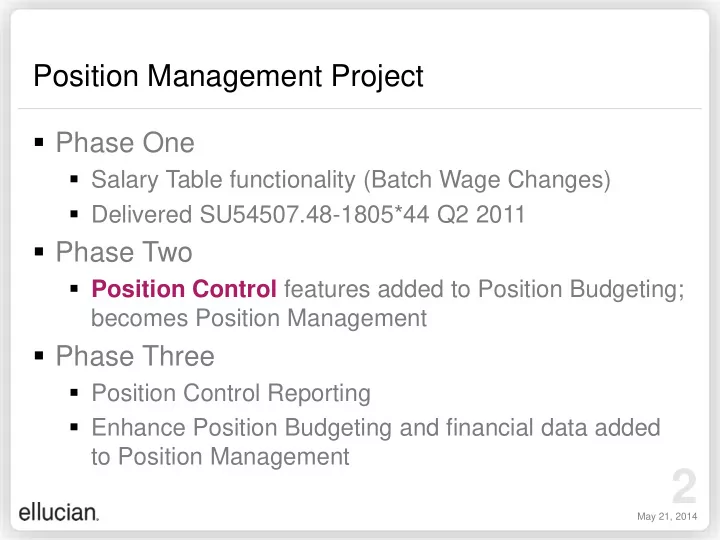Click bullet before Delivered SU54507 text
Image resolution: width=720 pixels, height=540 pixels.
(74, 214)
